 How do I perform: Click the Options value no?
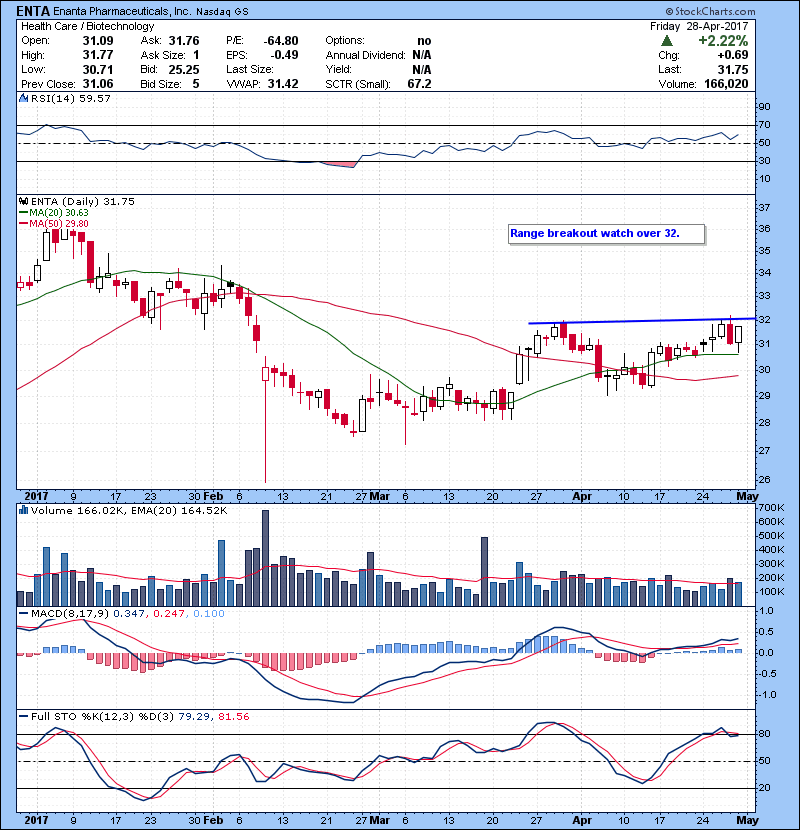coord(424,41)
